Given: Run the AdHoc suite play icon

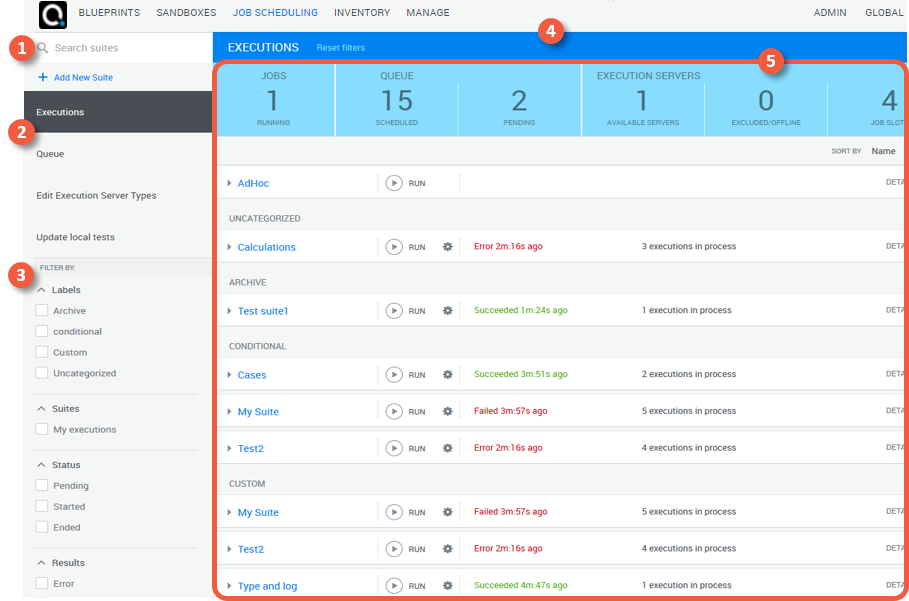Looking at the screenshot, I should tap(394, 183).
